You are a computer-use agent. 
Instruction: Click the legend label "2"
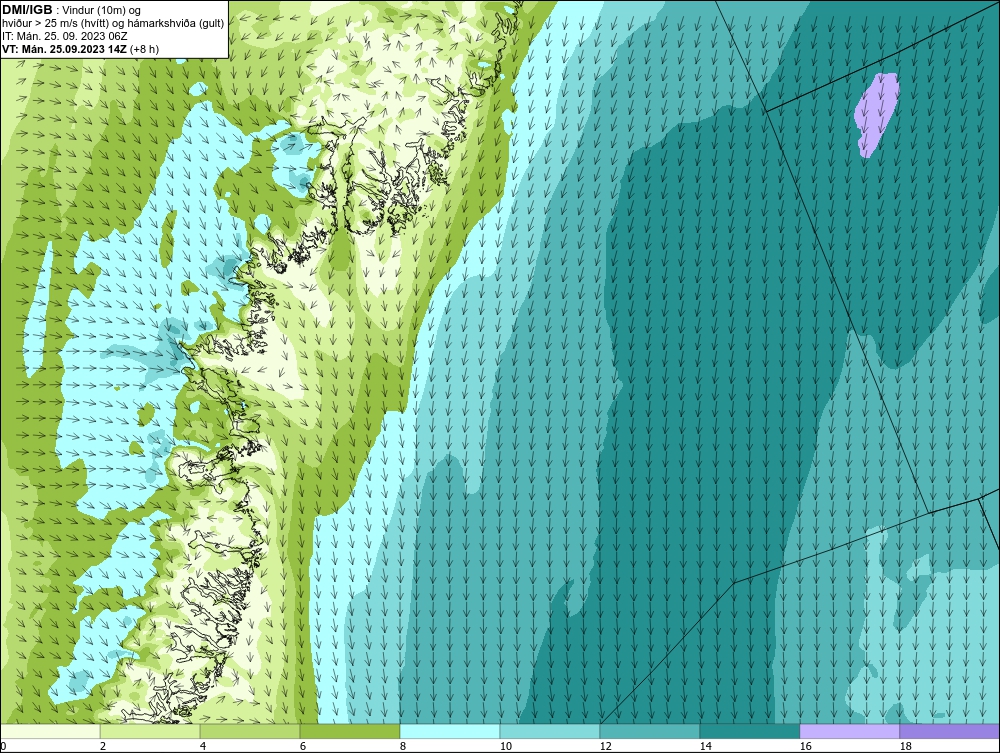point(103,746)
